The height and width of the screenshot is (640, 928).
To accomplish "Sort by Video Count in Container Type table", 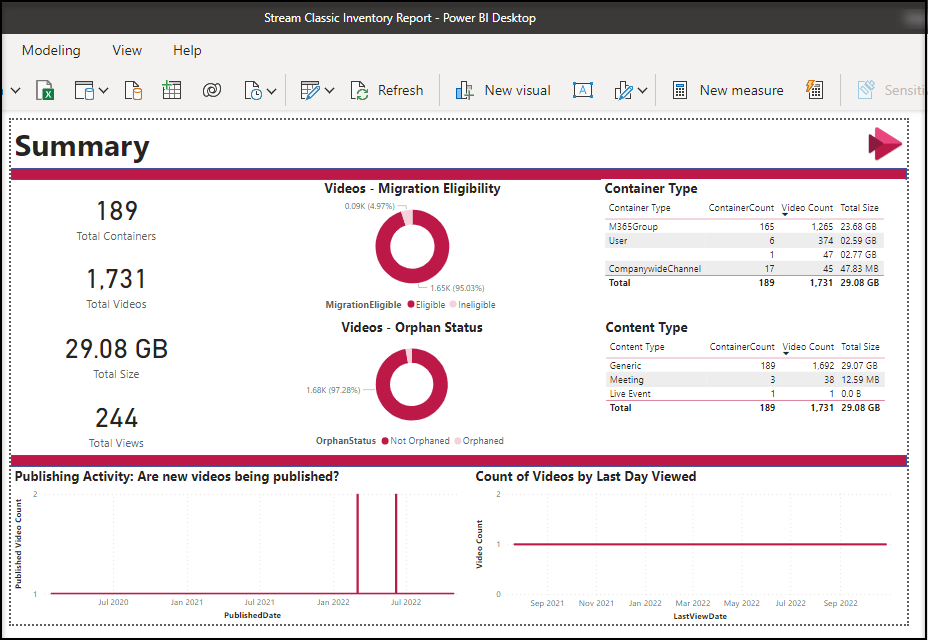I will click(807, 208).
